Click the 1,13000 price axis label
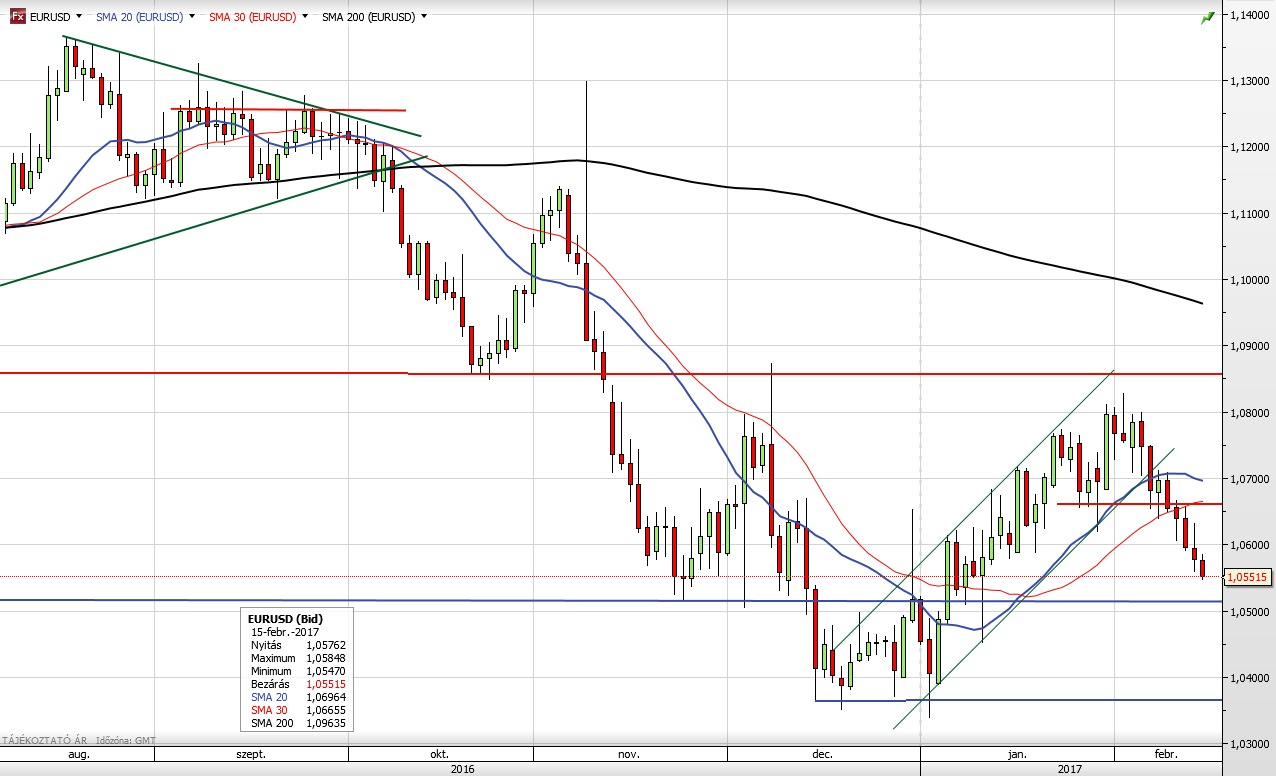 pos(1249,81)
